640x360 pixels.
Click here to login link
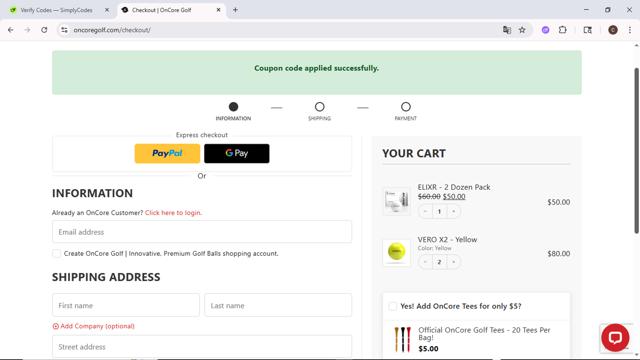173,213
